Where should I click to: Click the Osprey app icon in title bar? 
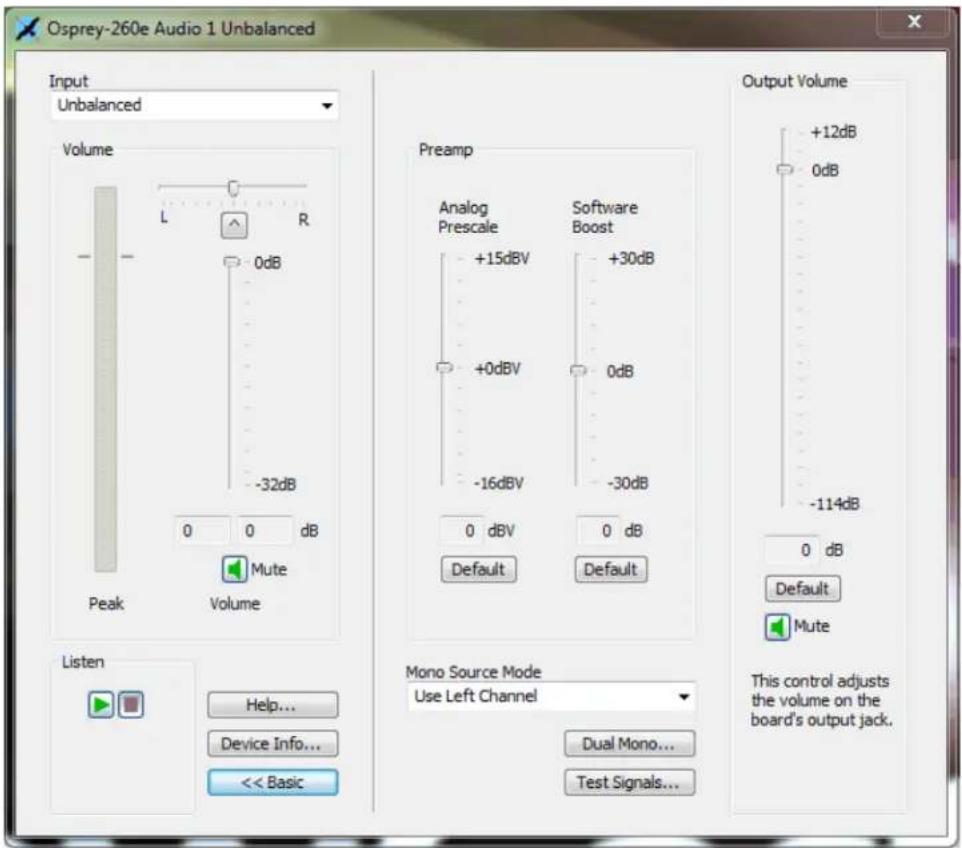pyautogui.click(x=27, y=28)
